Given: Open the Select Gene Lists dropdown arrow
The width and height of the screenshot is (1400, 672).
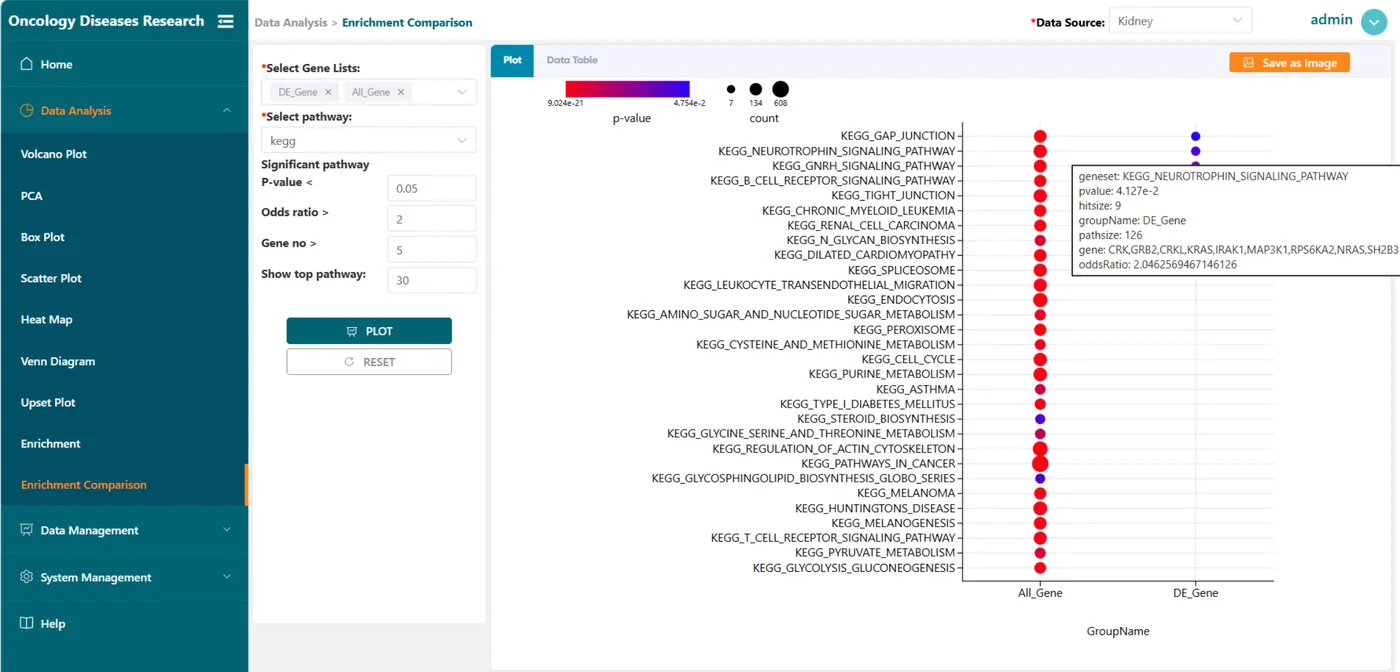Looking at the screenshot, I should tap(461, 92).
